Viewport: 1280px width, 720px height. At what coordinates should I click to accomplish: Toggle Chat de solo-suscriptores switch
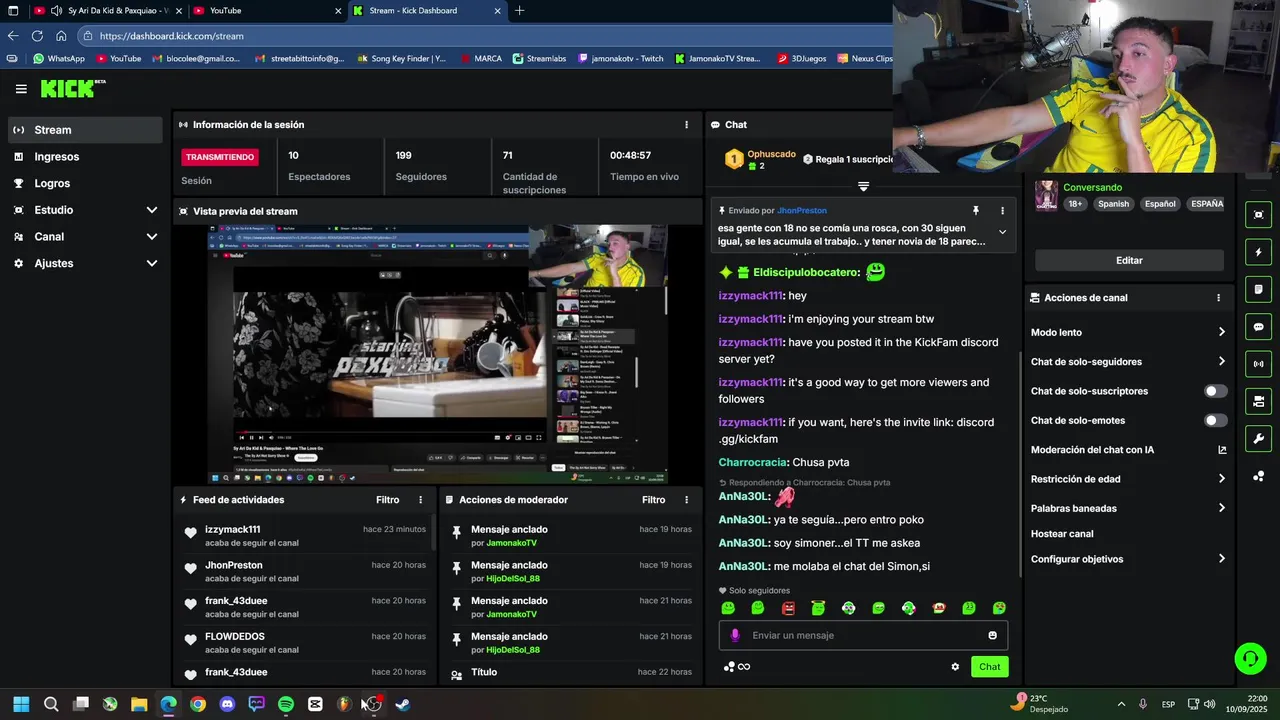pos(1215,391)
